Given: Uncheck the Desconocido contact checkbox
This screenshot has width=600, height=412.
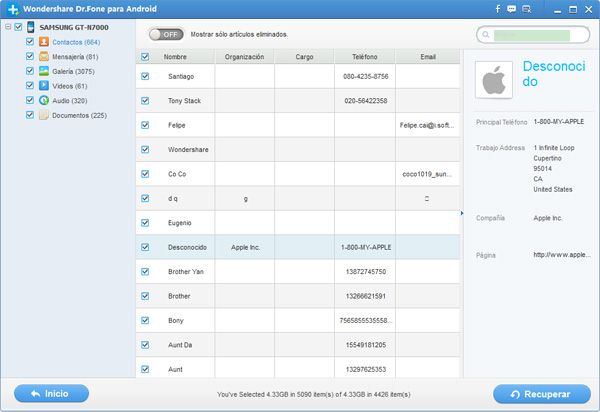Looking at the screenshot, I should (145, 247).
